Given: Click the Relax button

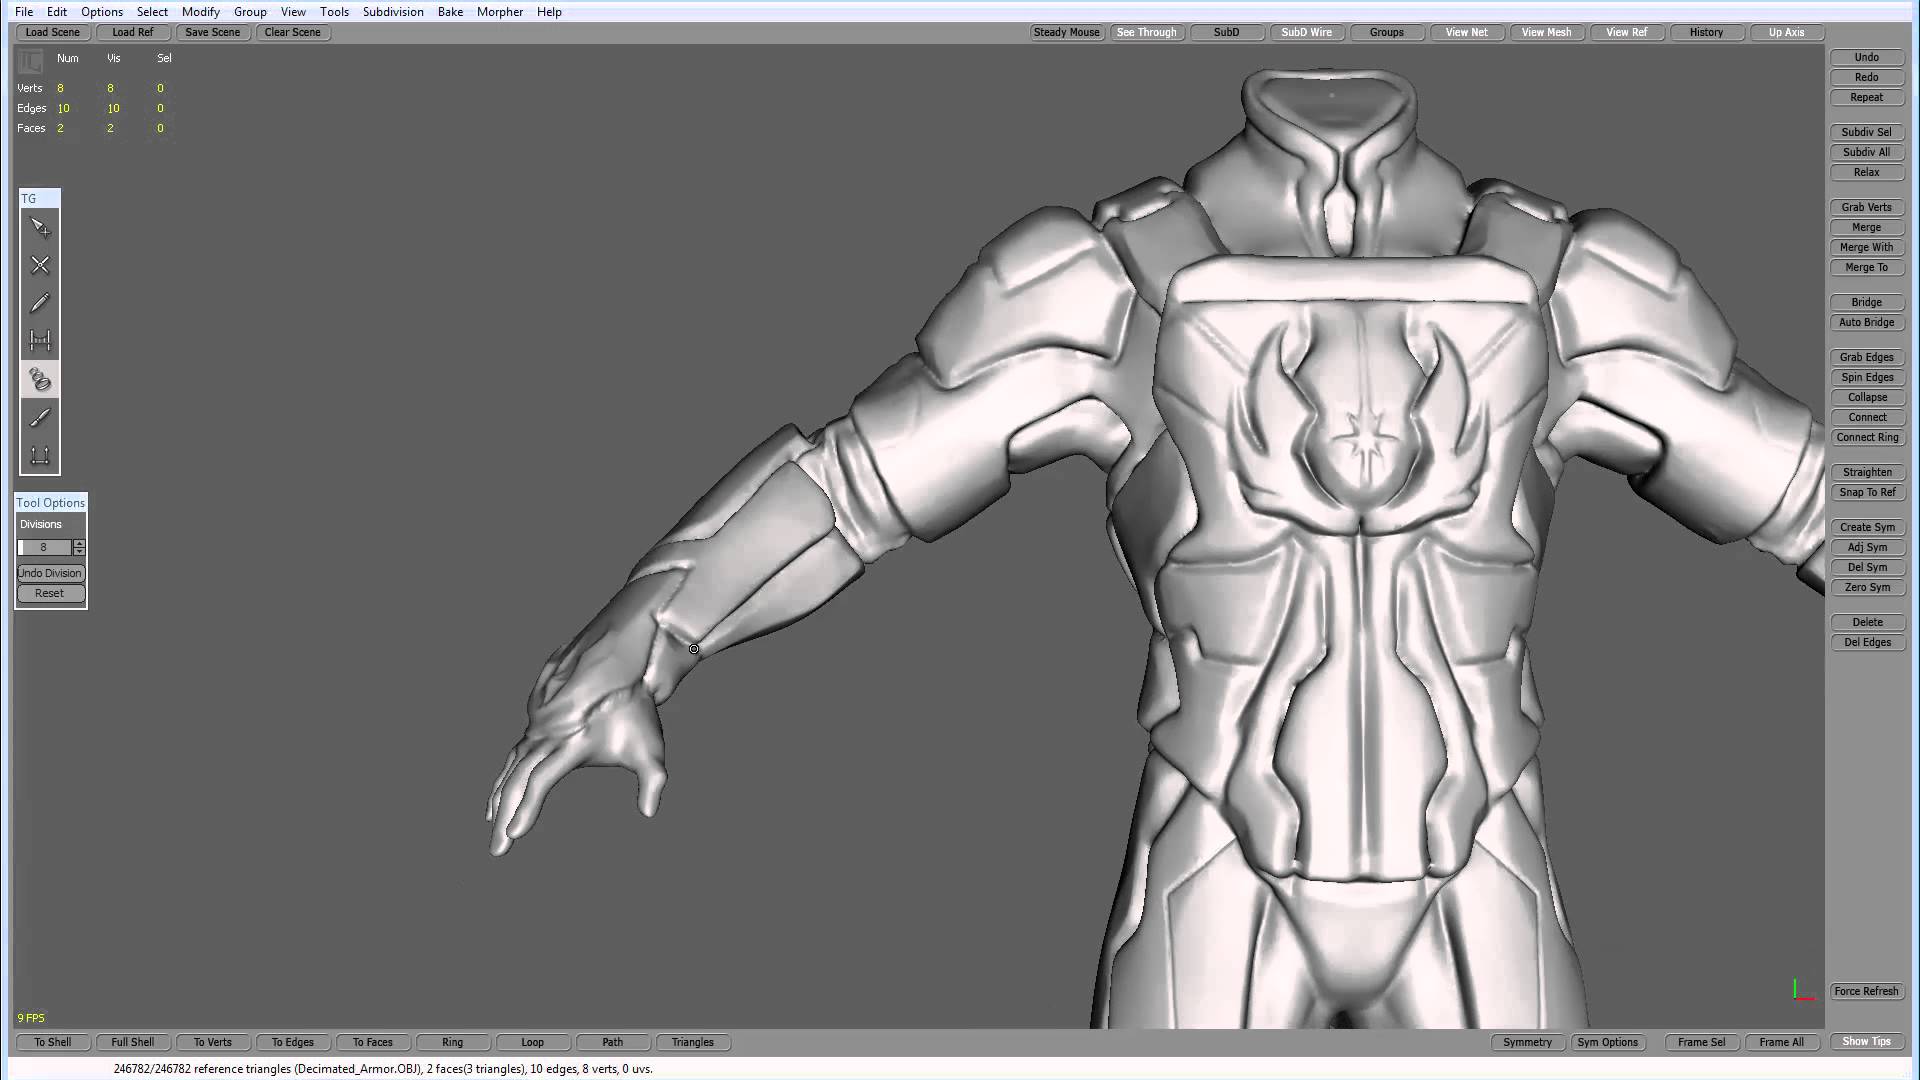Looking at the screenshot, I should click(1866, 172).
